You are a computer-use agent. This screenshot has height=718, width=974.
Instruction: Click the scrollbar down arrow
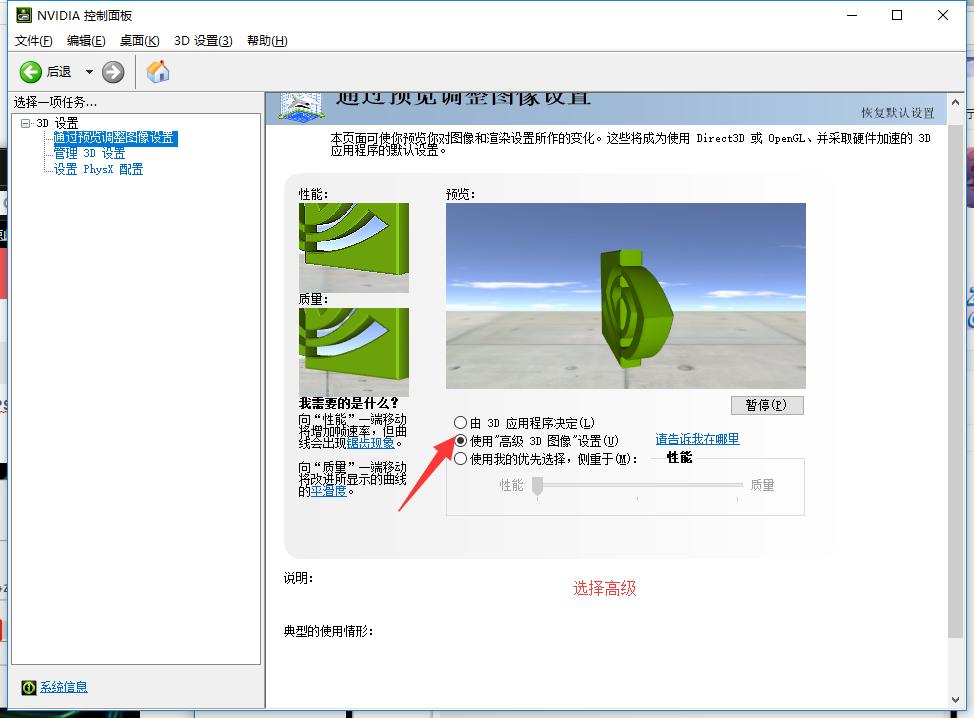click(955, 700)
